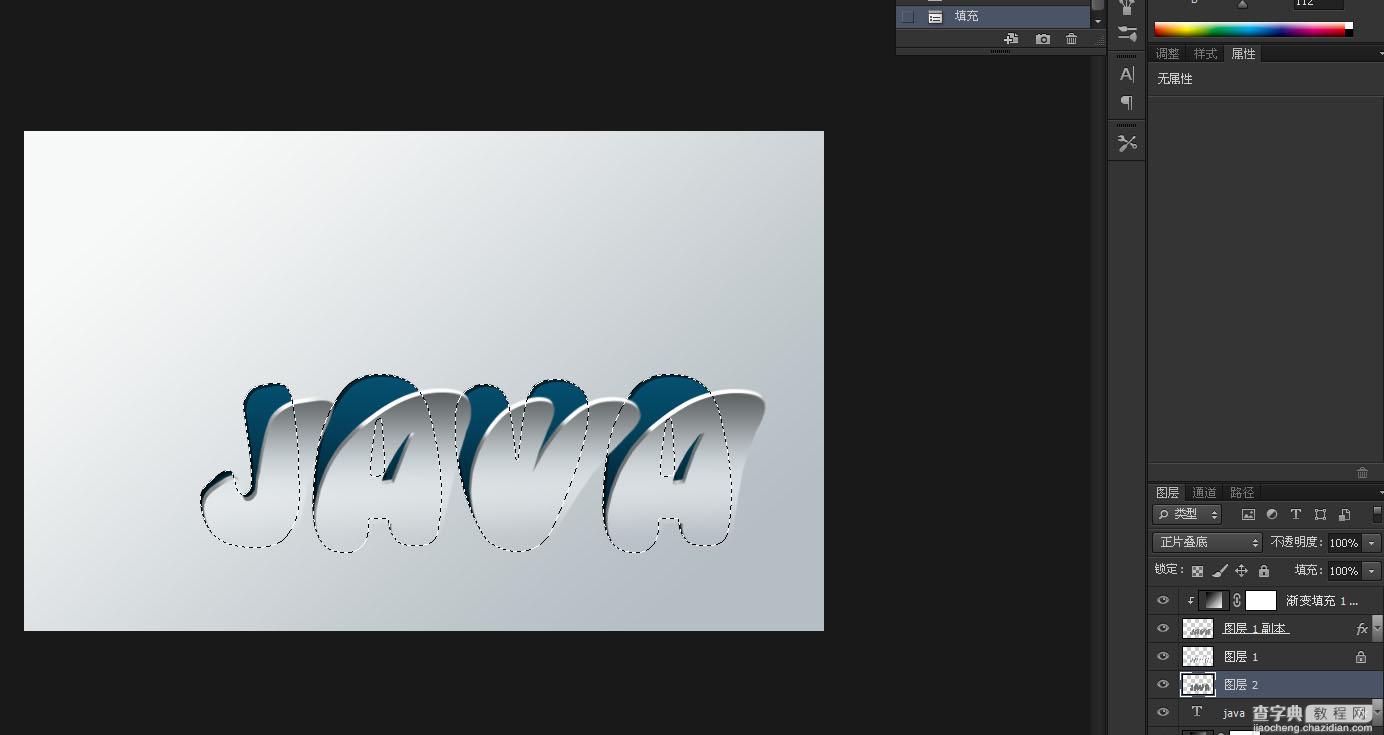1384x735 pixels.
Task: Filter layers by adjustment layers icon
Action: (1272, 514)
